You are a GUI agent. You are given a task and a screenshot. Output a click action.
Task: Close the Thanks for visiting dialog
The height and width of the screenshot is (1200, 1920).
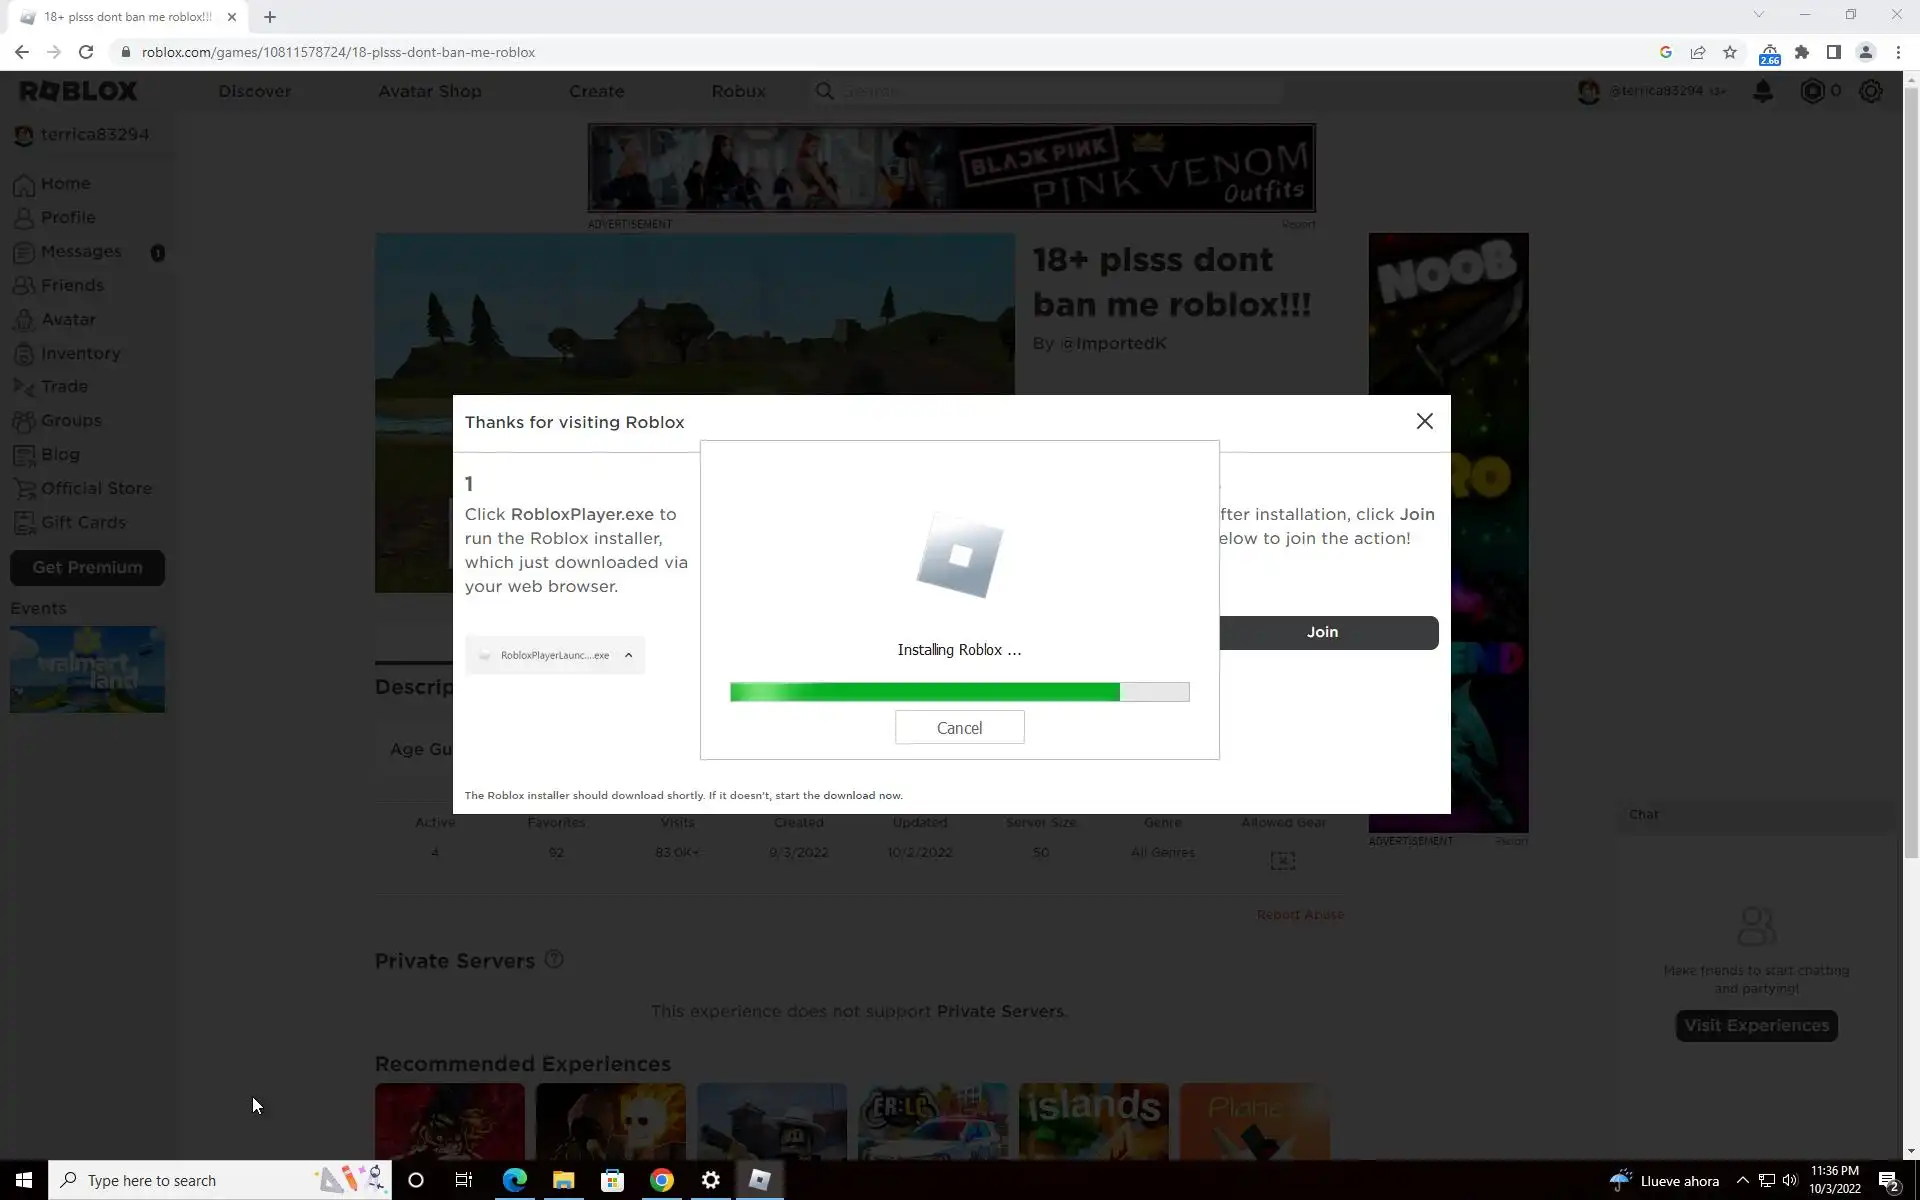click(x=1424, y=422)
